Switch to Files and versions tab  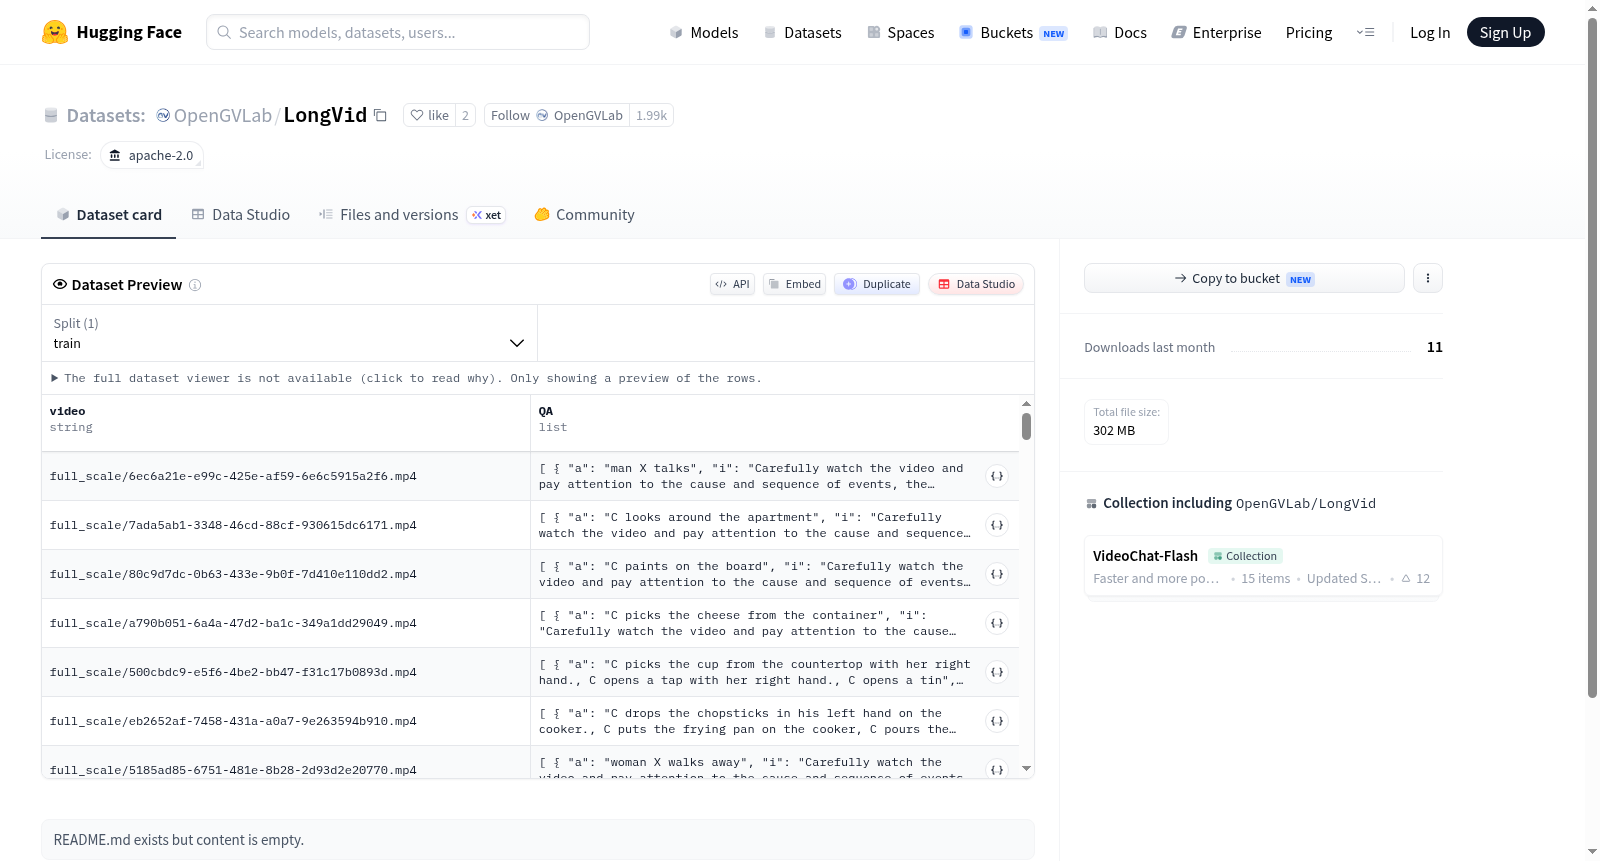click(x=412, y=215)
